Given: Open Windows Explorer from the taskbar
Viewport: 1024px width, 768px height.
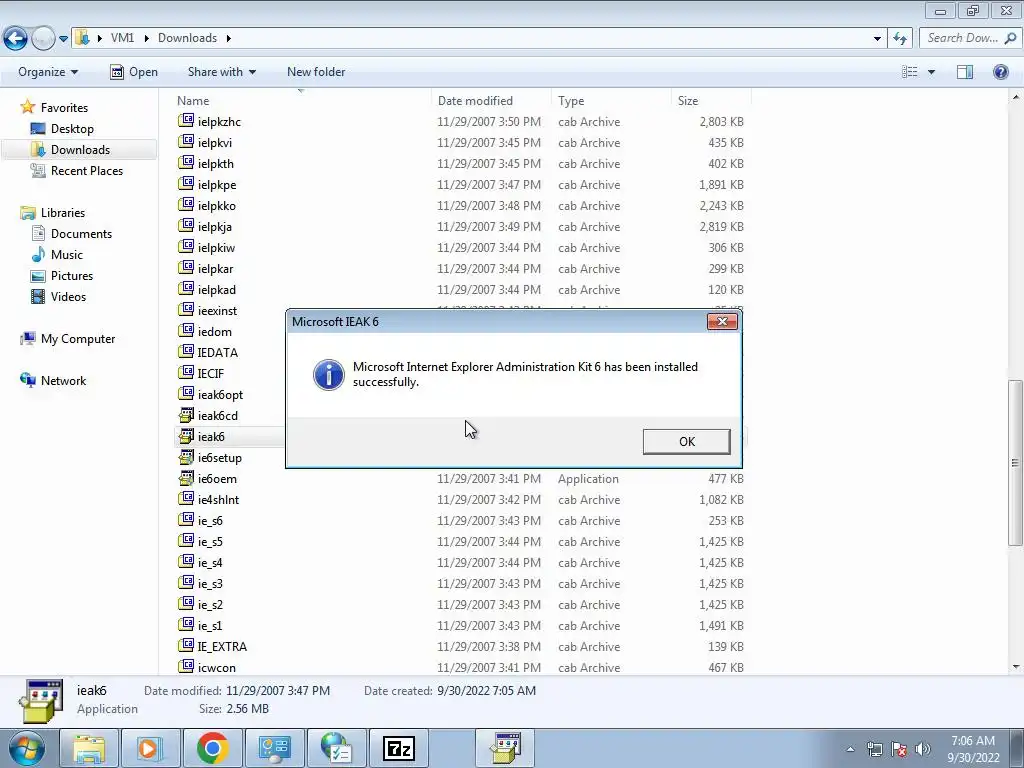Looking at the screenshot, I should [88, 748].
